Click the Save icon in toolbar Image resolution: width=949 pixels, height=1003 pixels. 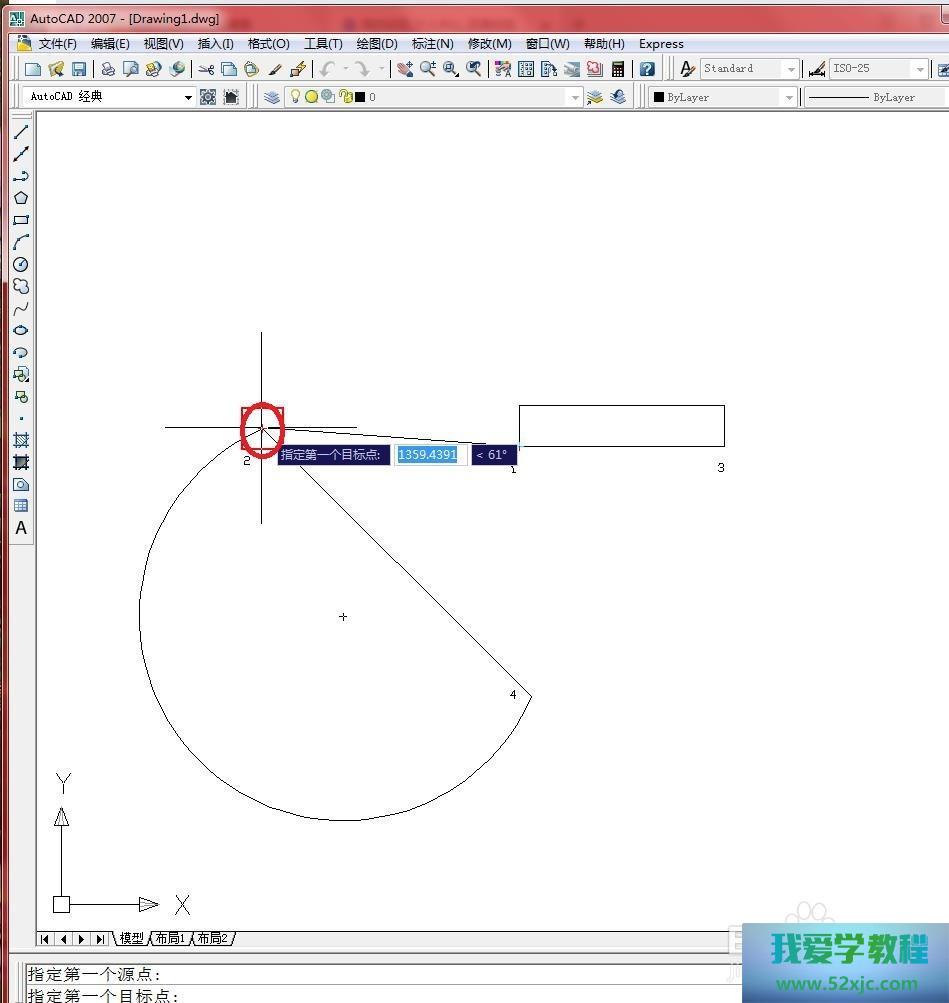tap(79, 69)
